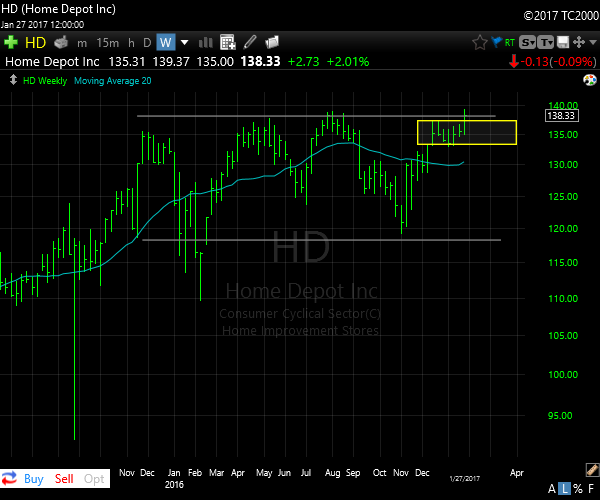Select arithmetic 'A' scale mode
The width and height of the screenshot is (600, 500).
tap(552, 489)
